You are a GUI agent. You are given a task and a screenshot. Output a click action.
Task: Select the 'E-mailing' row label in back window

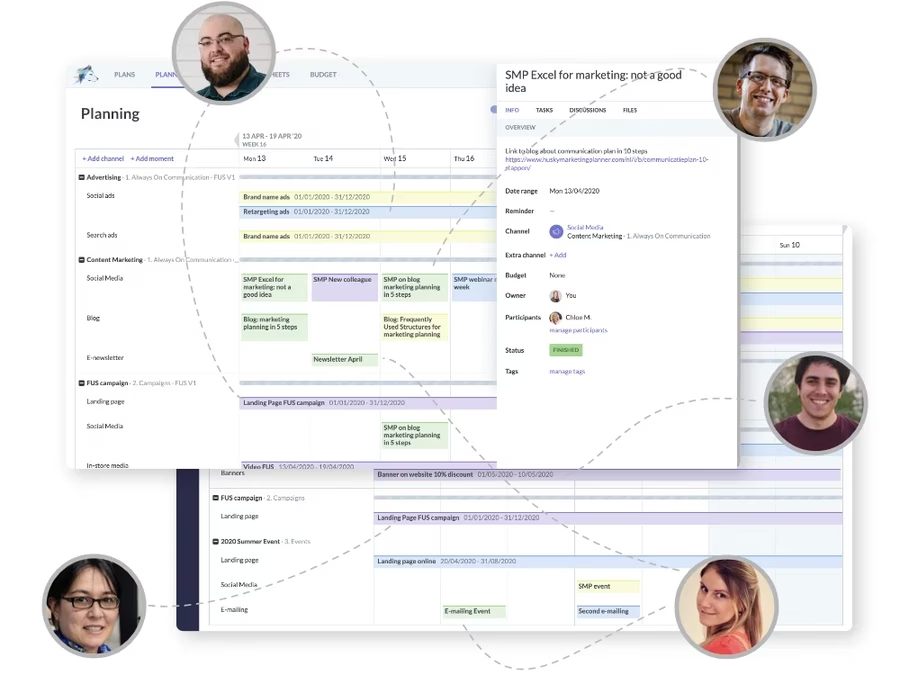[x=234, y=610]
